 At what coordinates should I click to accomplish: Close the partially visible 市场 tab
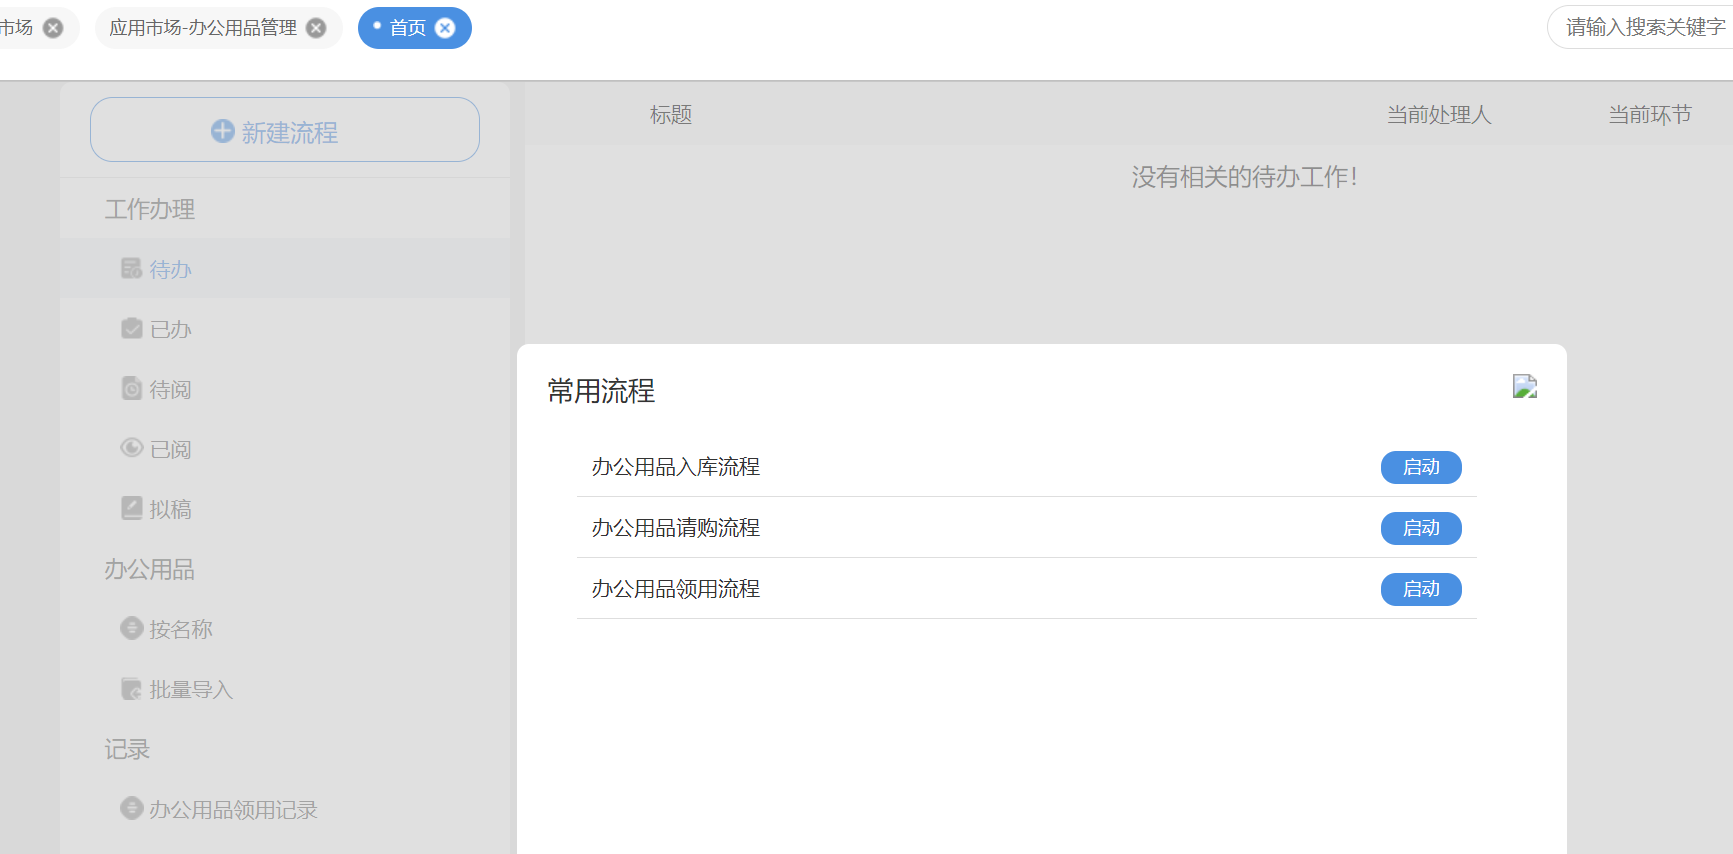point(53,28)
